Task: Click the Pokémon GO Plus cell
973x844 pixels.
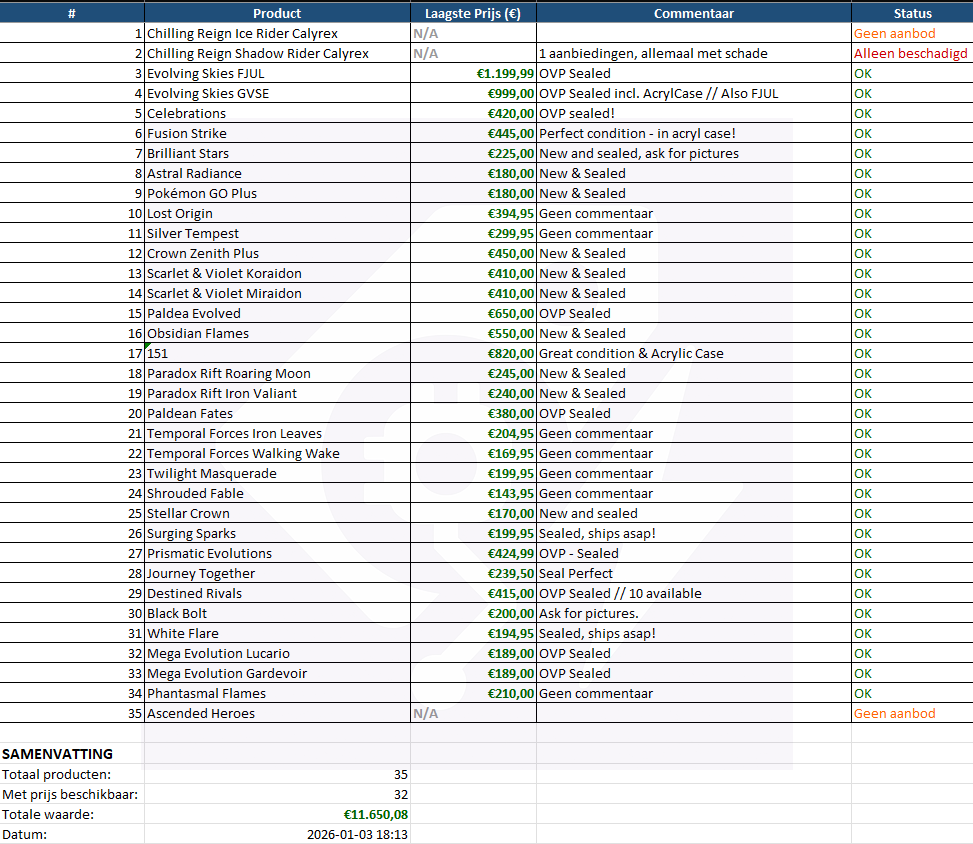Action: 277,193
